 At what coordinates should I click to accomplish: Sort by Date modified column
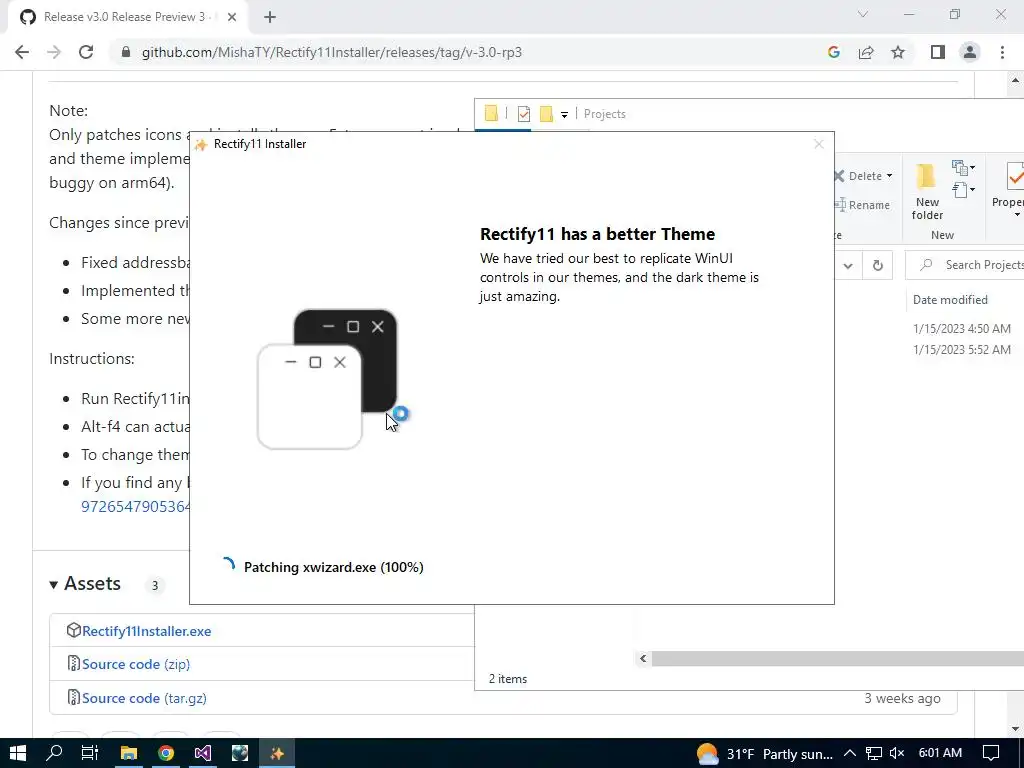point(950,300)
